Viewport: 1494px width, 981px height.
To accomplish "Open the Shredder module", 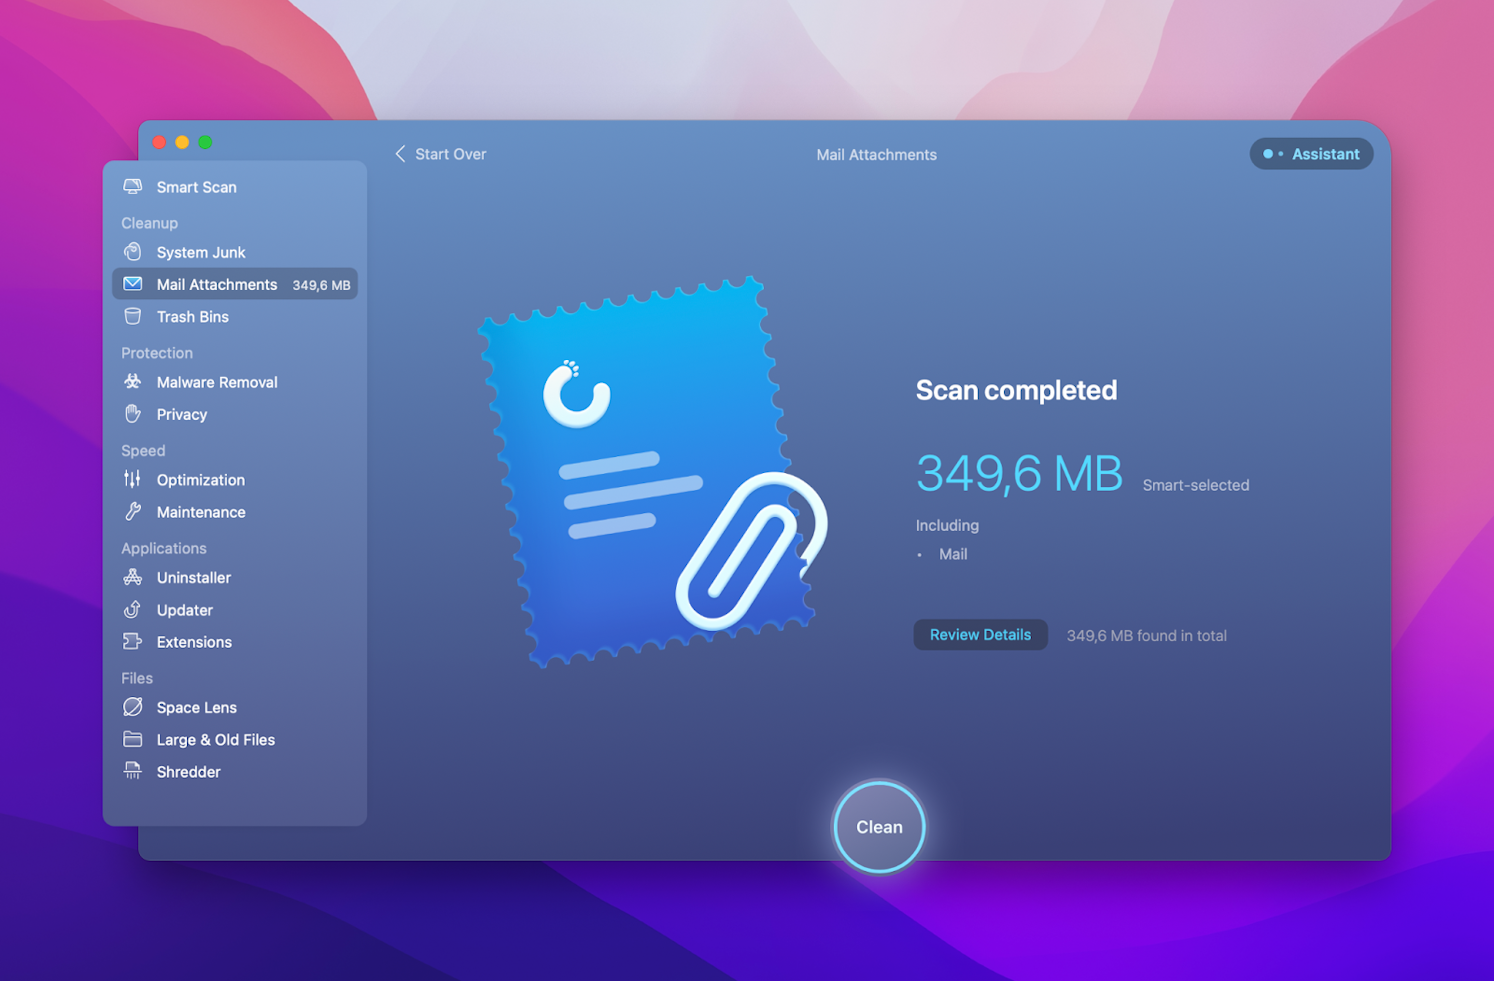I will [188, 772].
